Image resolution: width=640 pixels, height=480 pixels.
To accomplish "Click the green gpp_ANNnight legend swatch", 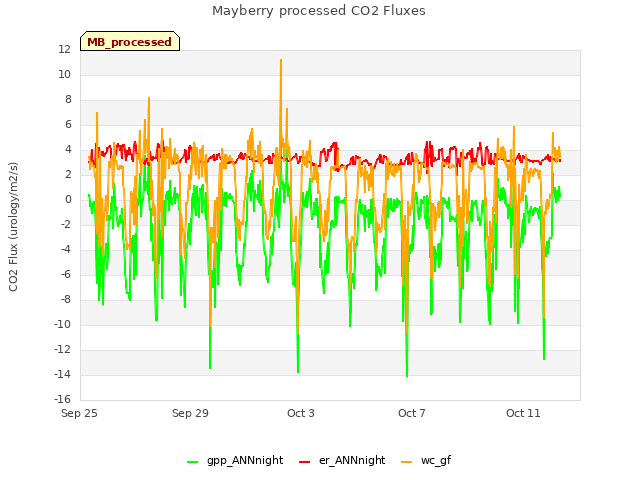I will [x=192, y=462].
